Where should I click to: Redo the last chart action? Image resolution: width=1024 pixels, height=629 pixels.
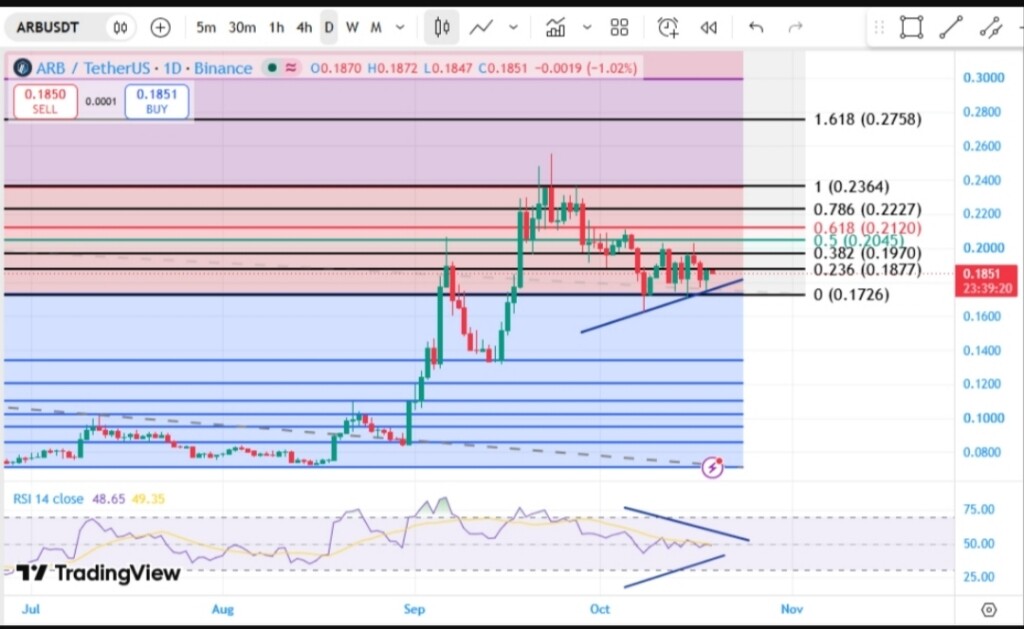[x=795, y=27]
